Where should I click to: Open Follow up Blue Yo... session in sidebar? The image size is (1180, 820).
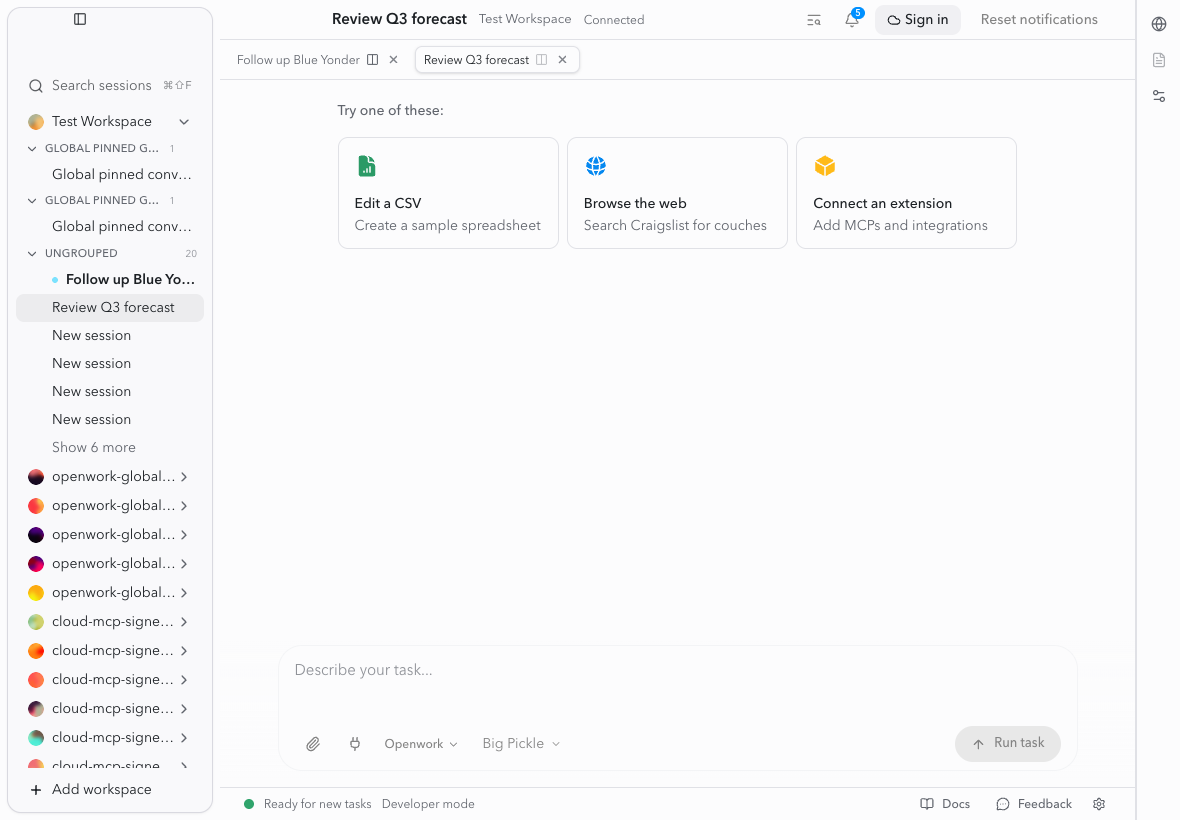[x=110, y=280]
